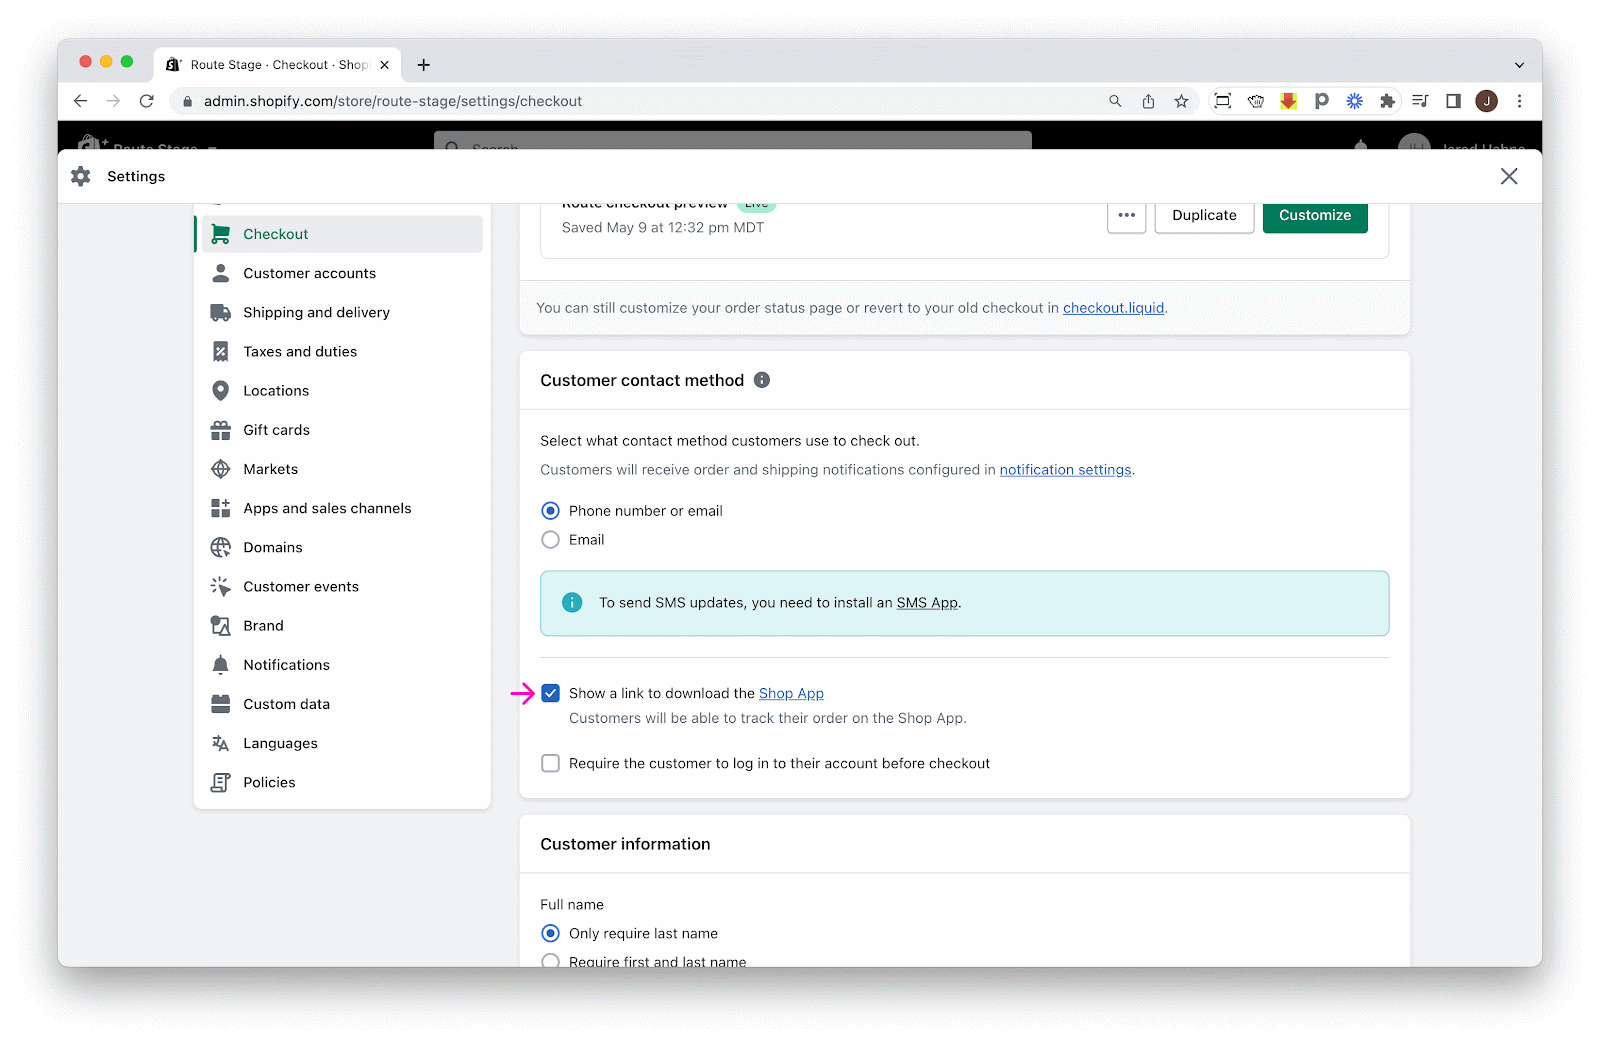Viewport: 1600px width, 1043px height.
Task: Open Custom data settings
Action: point(341,704)
